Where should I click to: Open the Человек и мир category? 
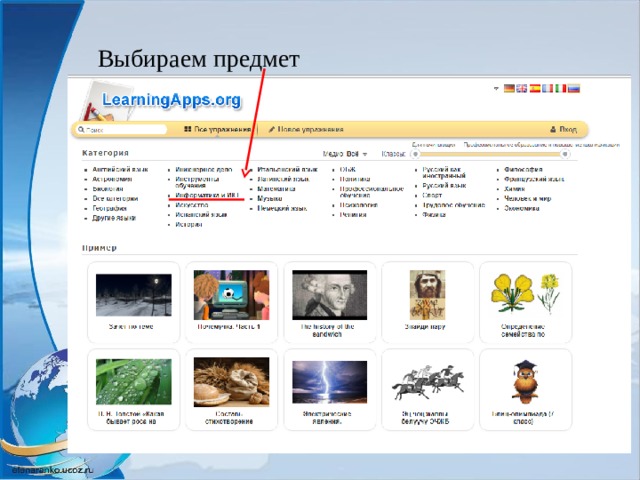point(527,199)
